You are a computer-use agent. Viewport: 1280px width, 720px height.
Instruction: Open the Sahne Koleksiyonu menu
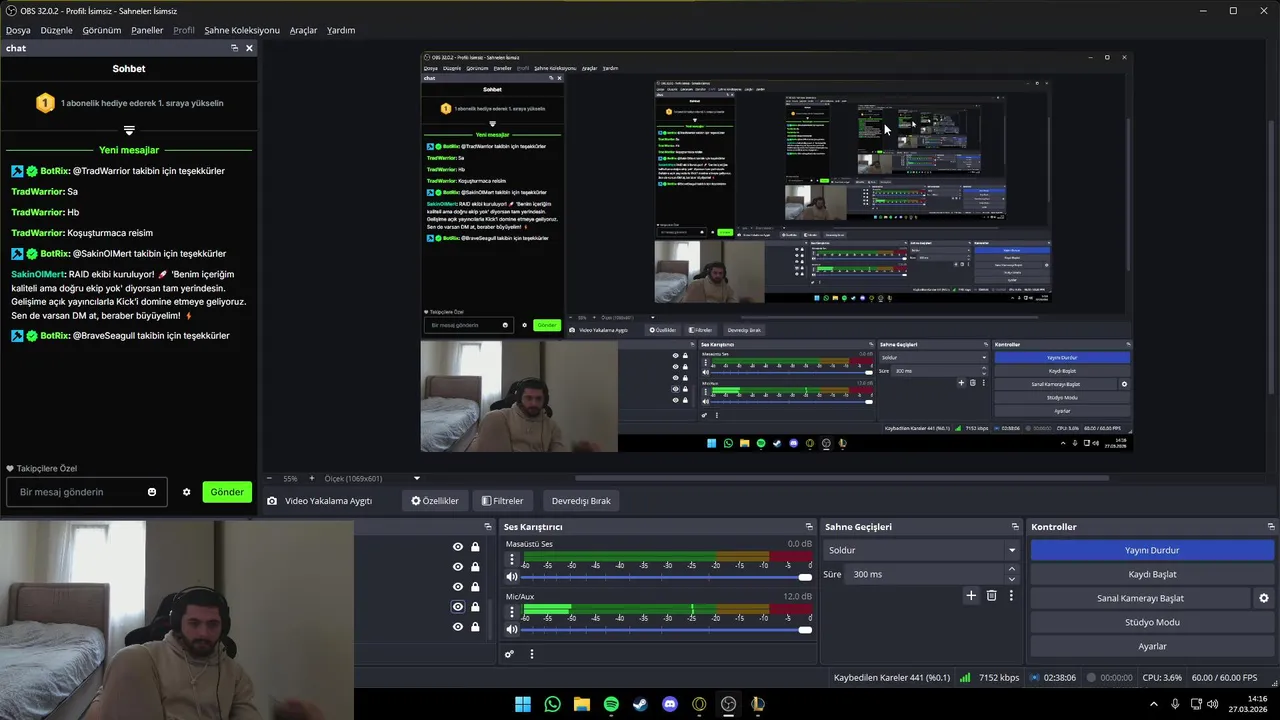tap(242, 30)
